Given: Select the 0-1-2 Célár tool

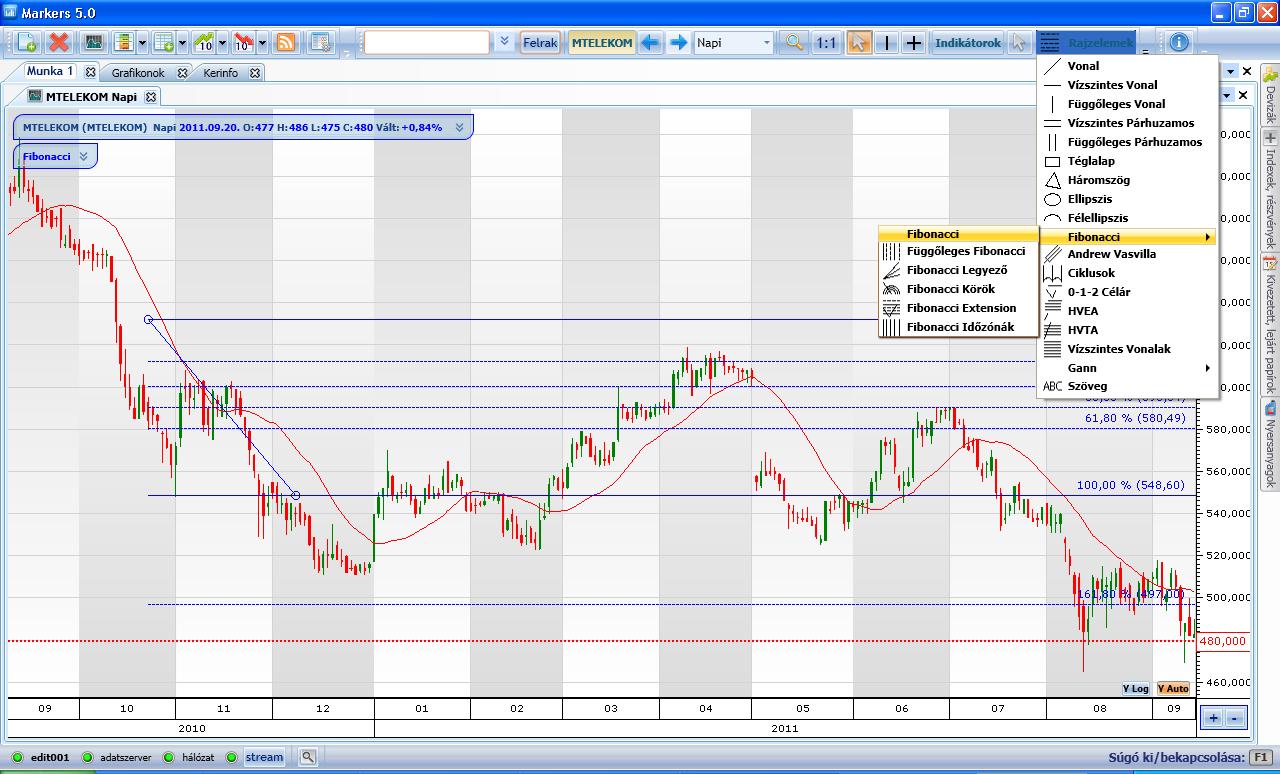Looking at the screenshot, I should 1128,292.
